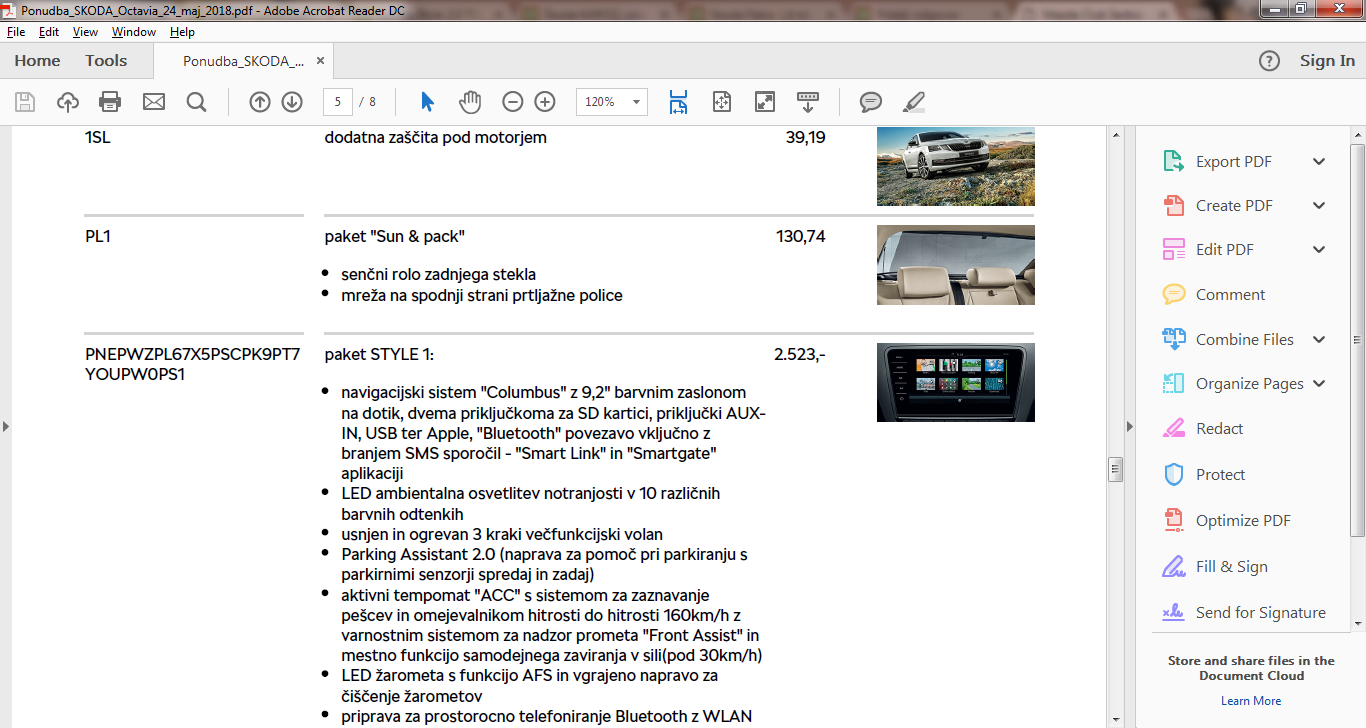Save the file with the floppy disk icon

(x=25, y=102)
